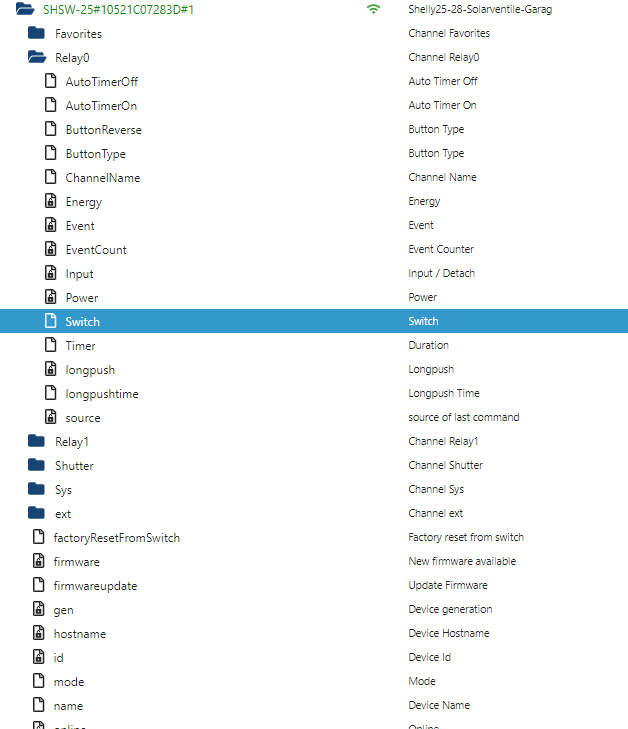
Task: Click the green Wi-Fi connection status icon
Action: [x=373, y=9]
